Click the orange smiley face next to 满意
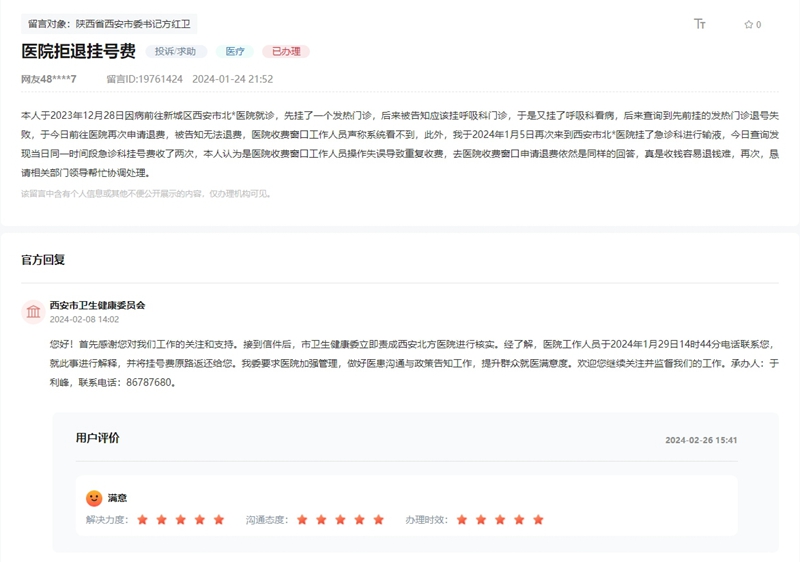Screen dimensions: 800x562 [94, 497]
